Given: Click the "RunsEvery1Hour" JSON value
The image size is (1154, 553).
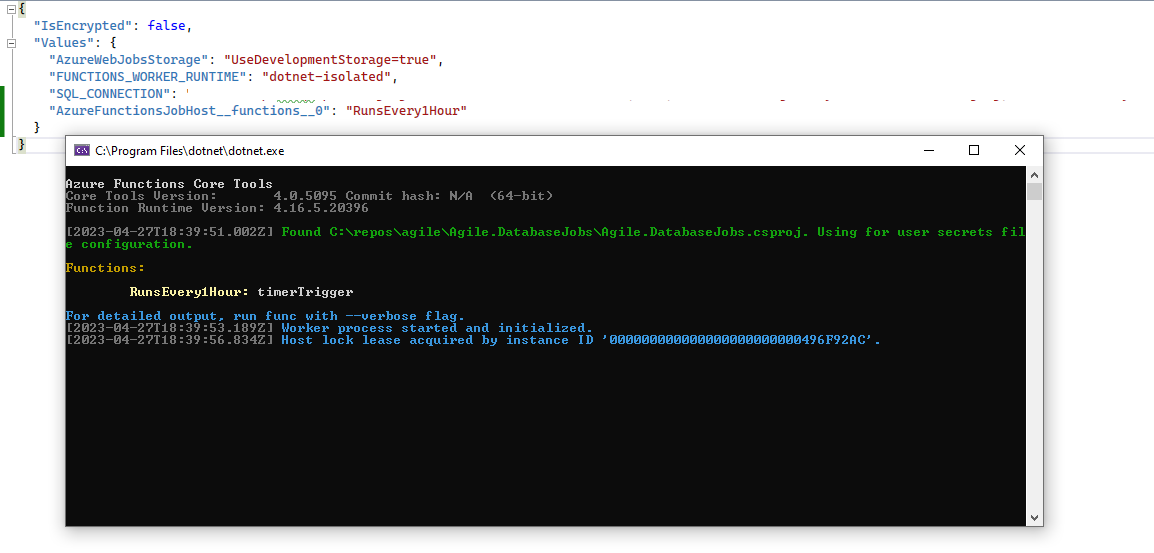Looking at the screenshot, I should pyautogui.click(x=406, y=110).
